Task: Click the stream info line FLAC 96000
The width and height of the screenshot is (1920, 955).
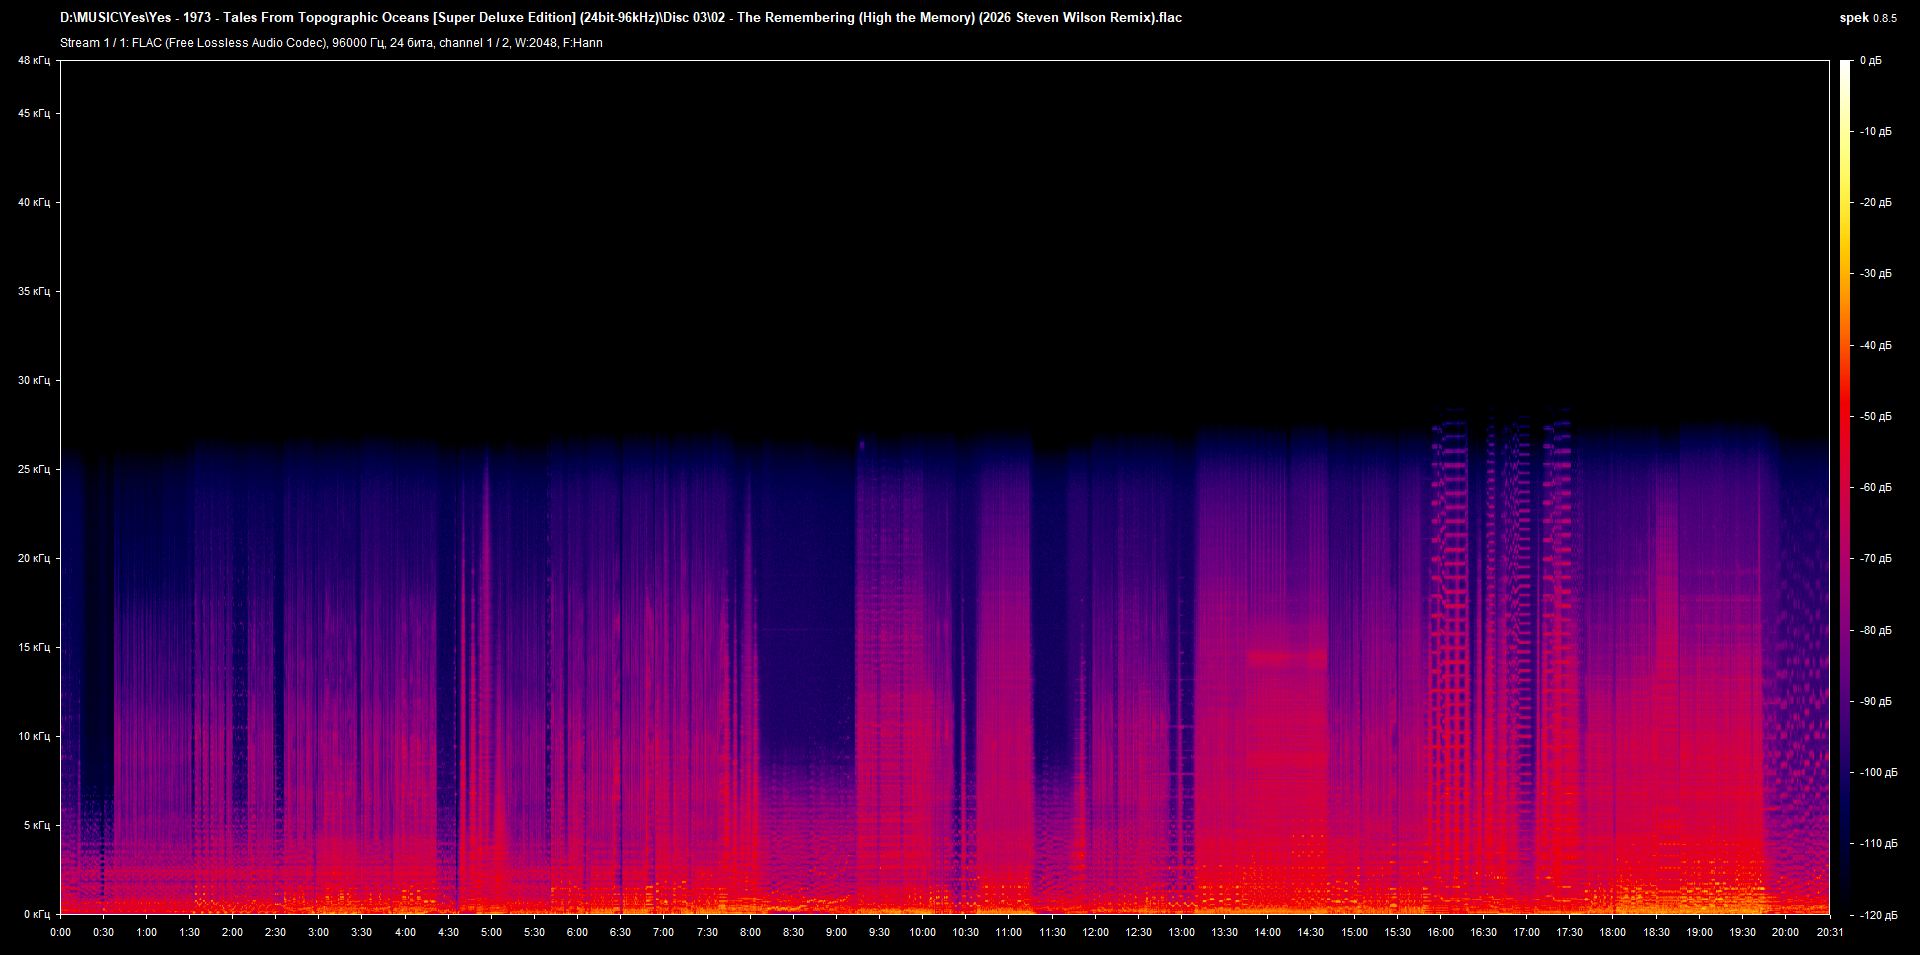Action: (331, 43)
